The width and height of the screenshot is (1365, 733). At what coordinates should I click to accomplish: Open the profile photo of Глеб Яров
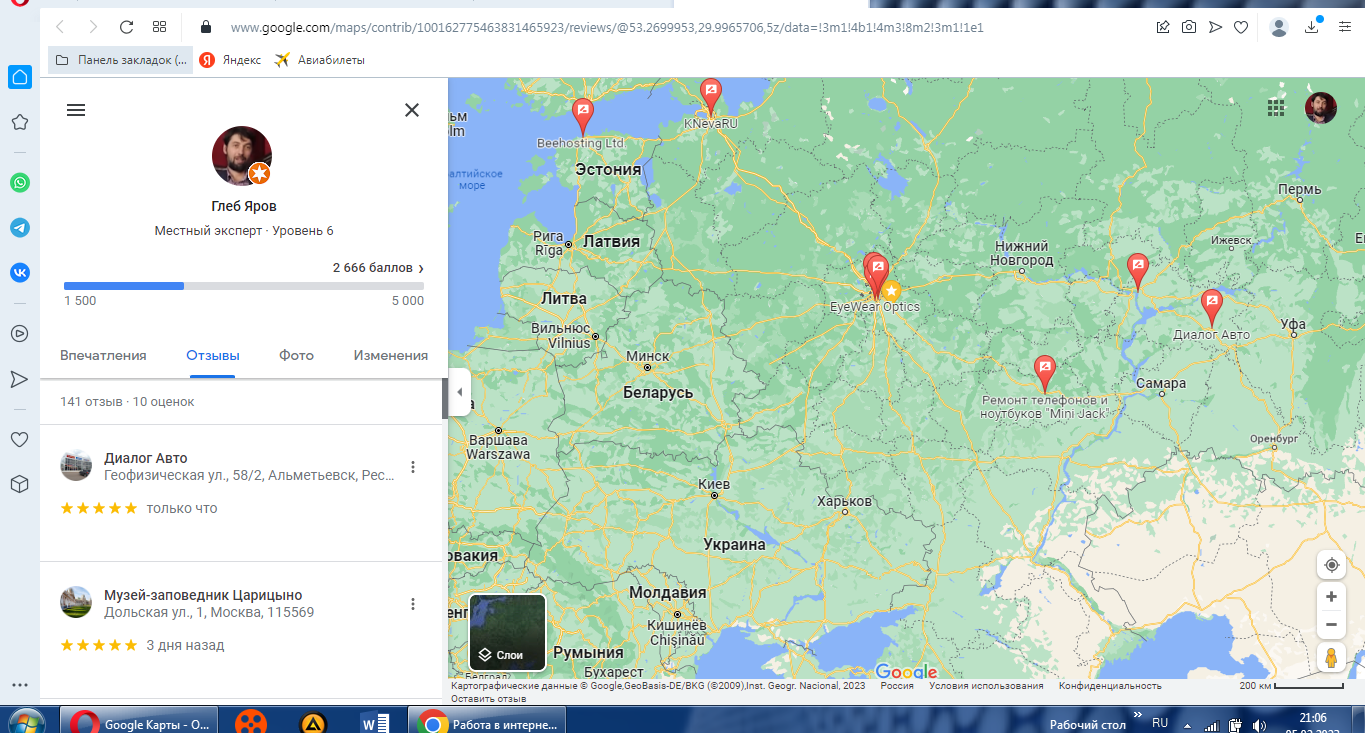[242, 156]
